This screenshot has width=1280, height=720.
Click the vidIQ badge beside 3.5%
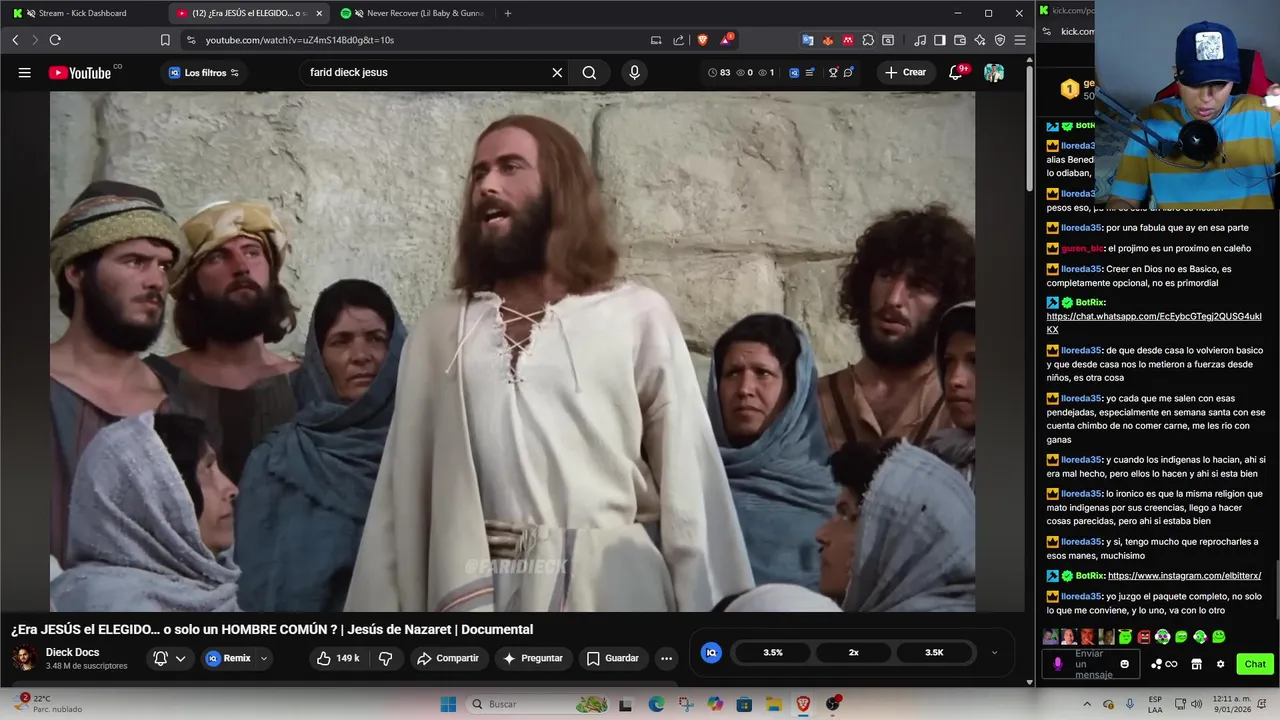(711, 652)
